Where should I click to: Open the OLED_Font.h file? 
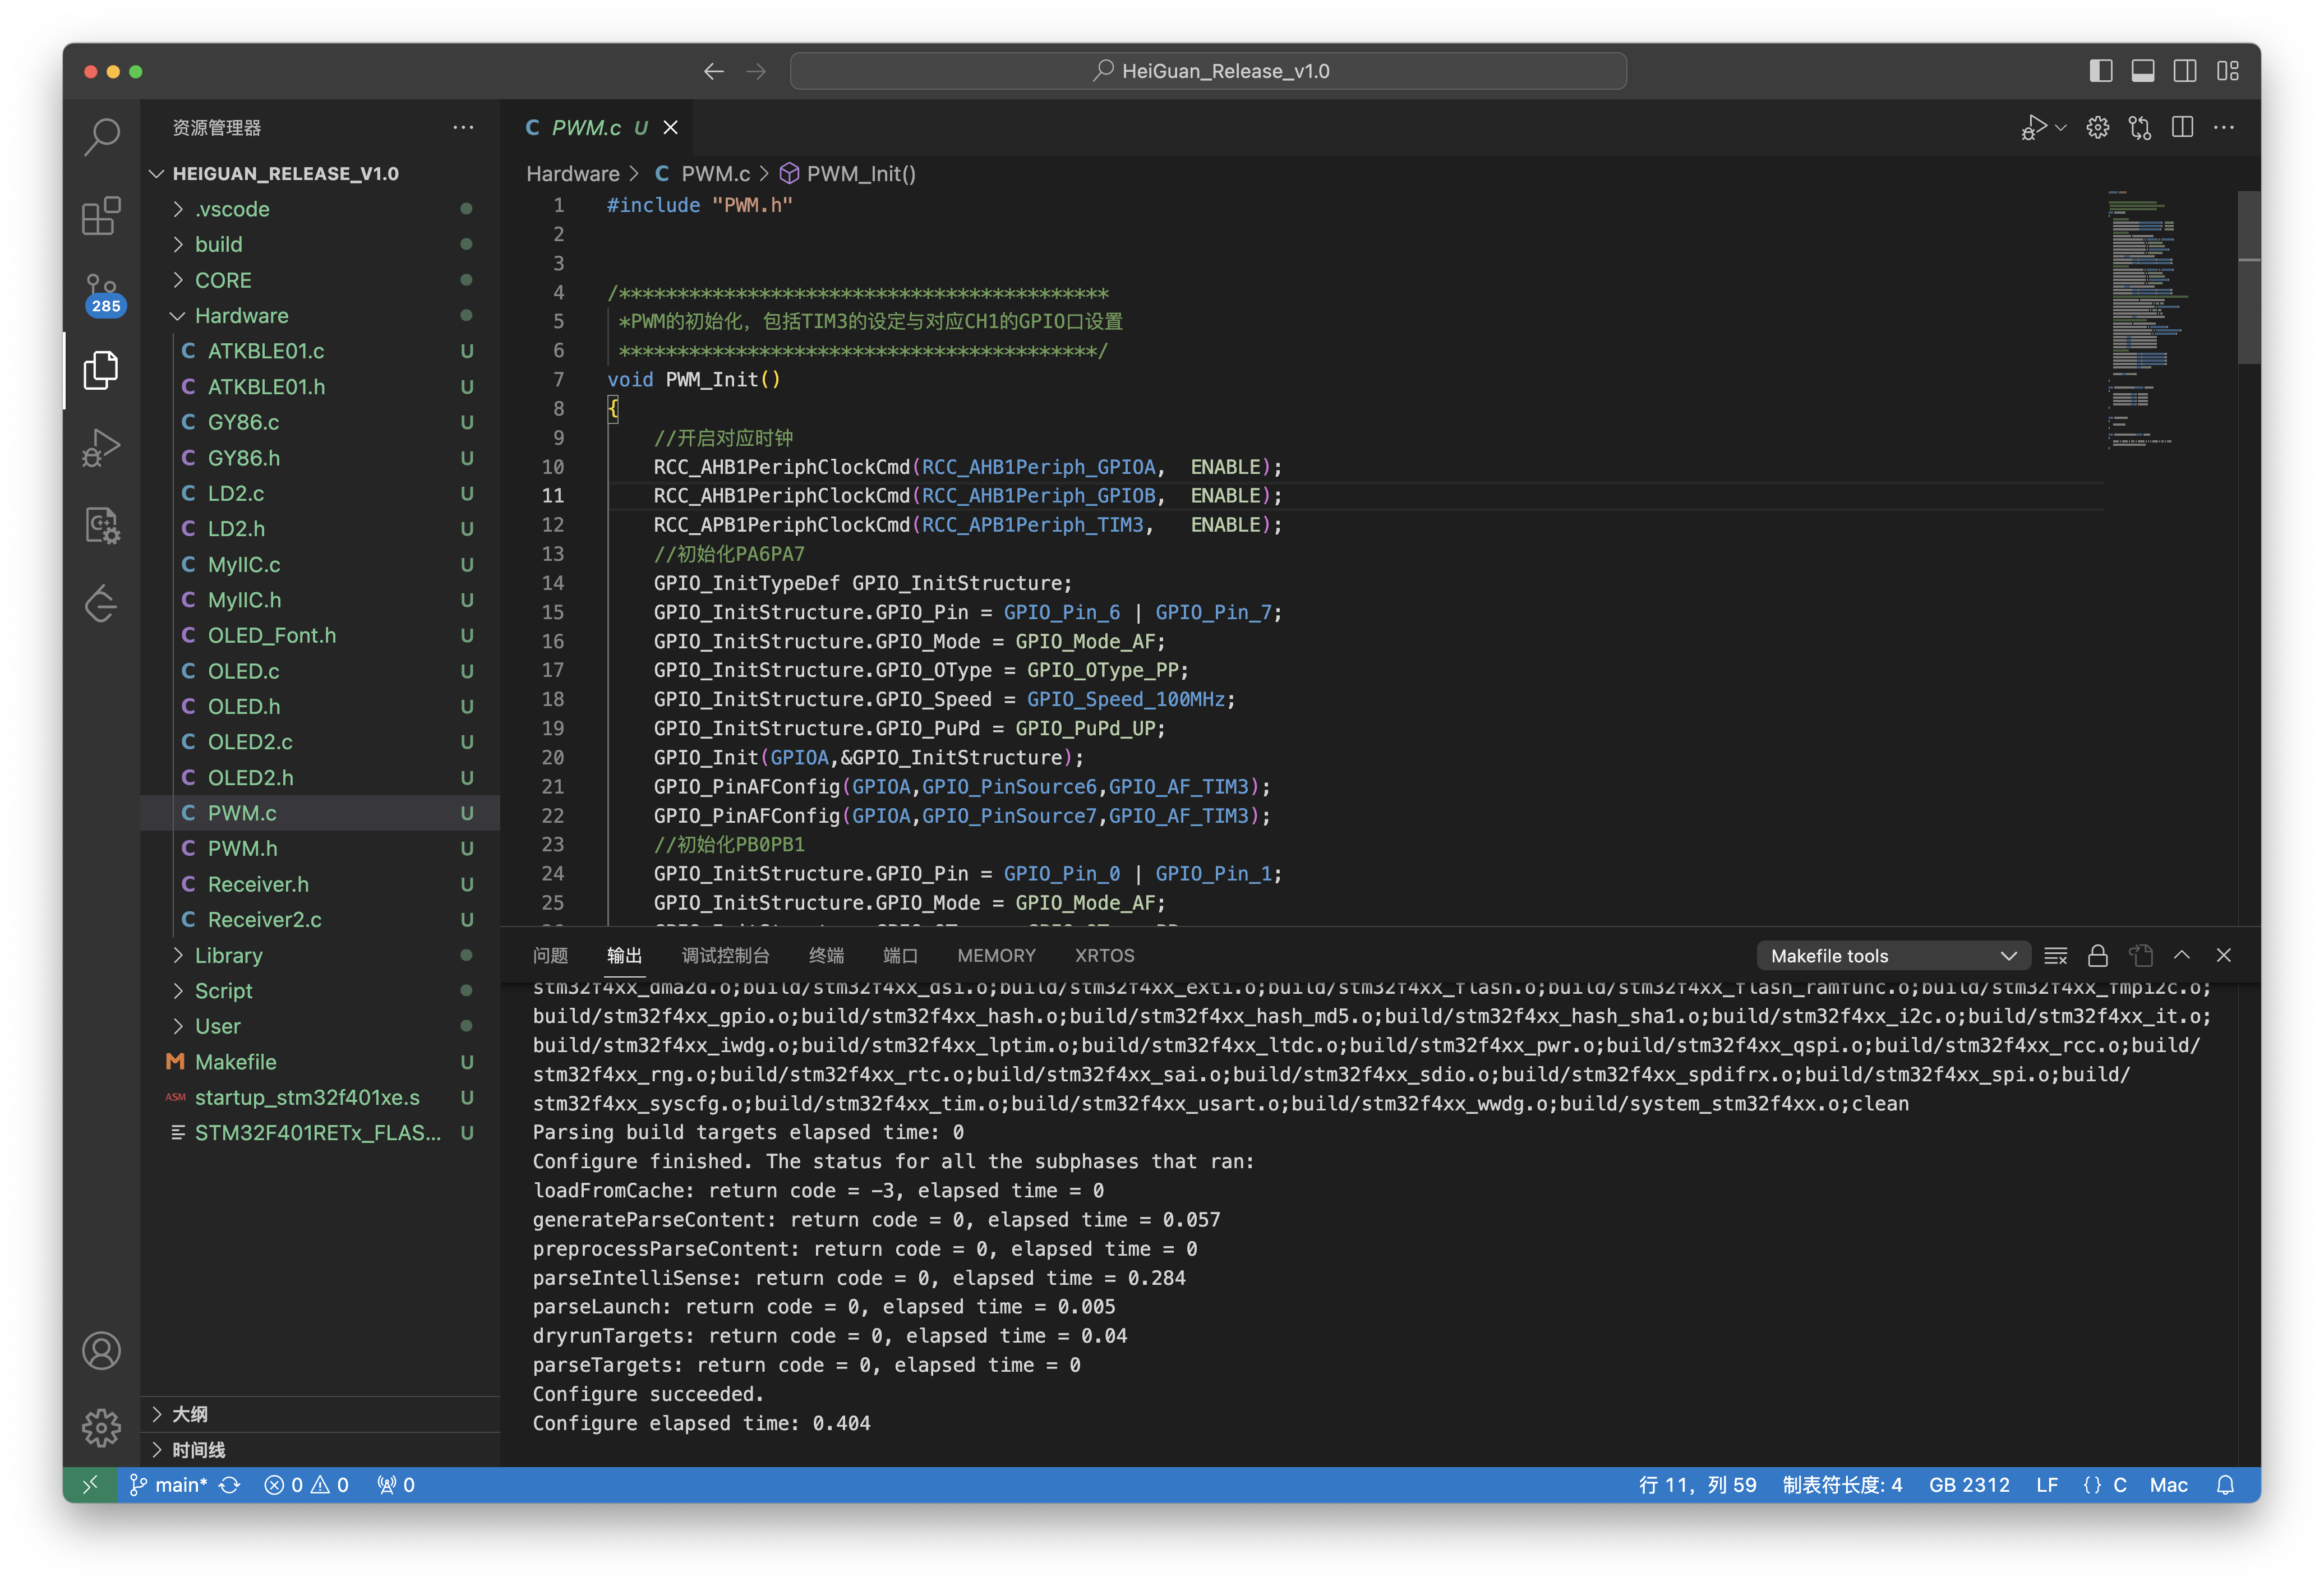(320, 636)
